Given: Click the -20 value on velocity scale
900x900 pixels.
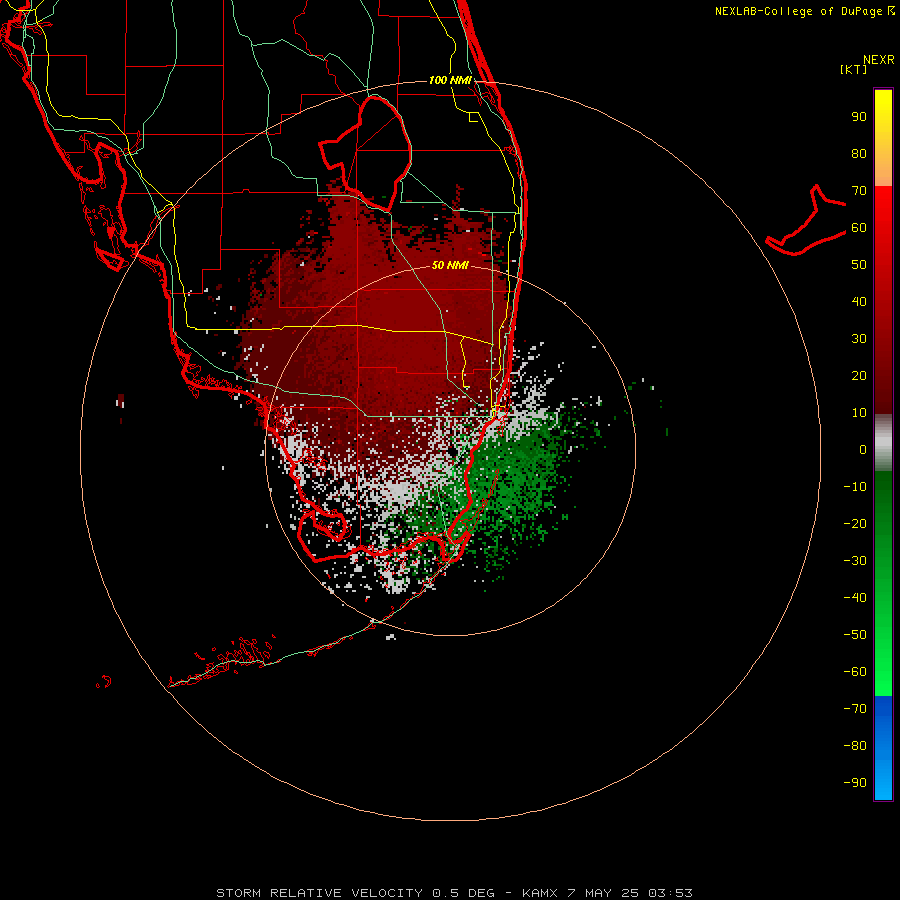Looking at the screenshot, I should point(855,523).
